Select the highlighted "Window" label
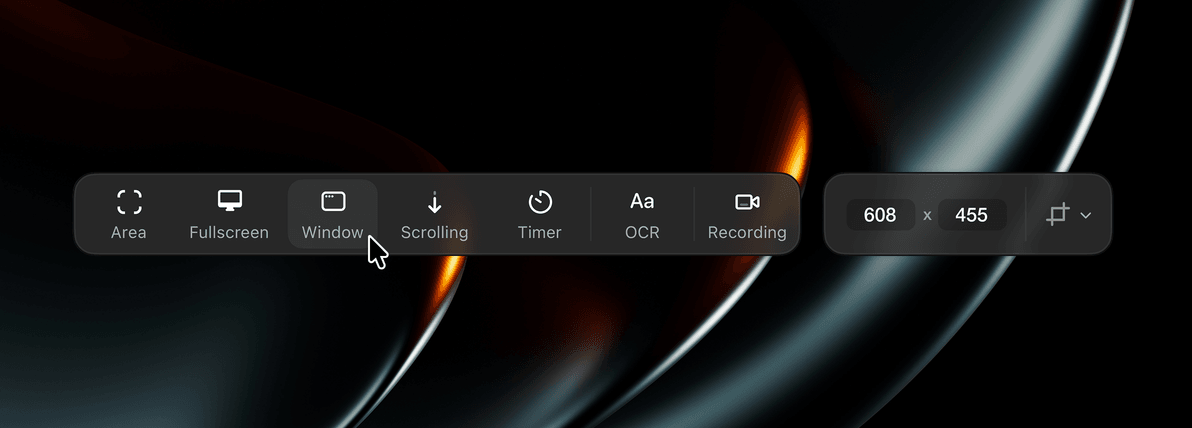This screenshot has width=1192, height=428. click(x=332, y=233)
